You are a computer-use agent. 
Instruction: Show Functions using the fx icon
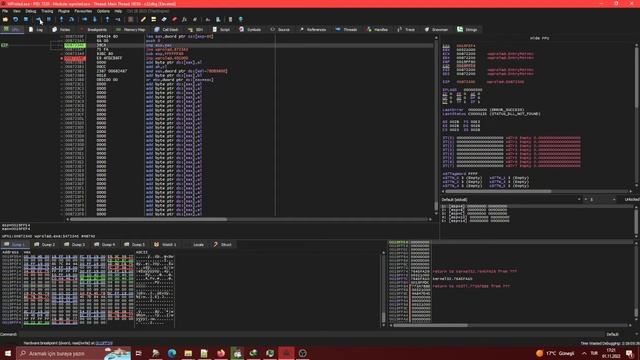point(184,19)
